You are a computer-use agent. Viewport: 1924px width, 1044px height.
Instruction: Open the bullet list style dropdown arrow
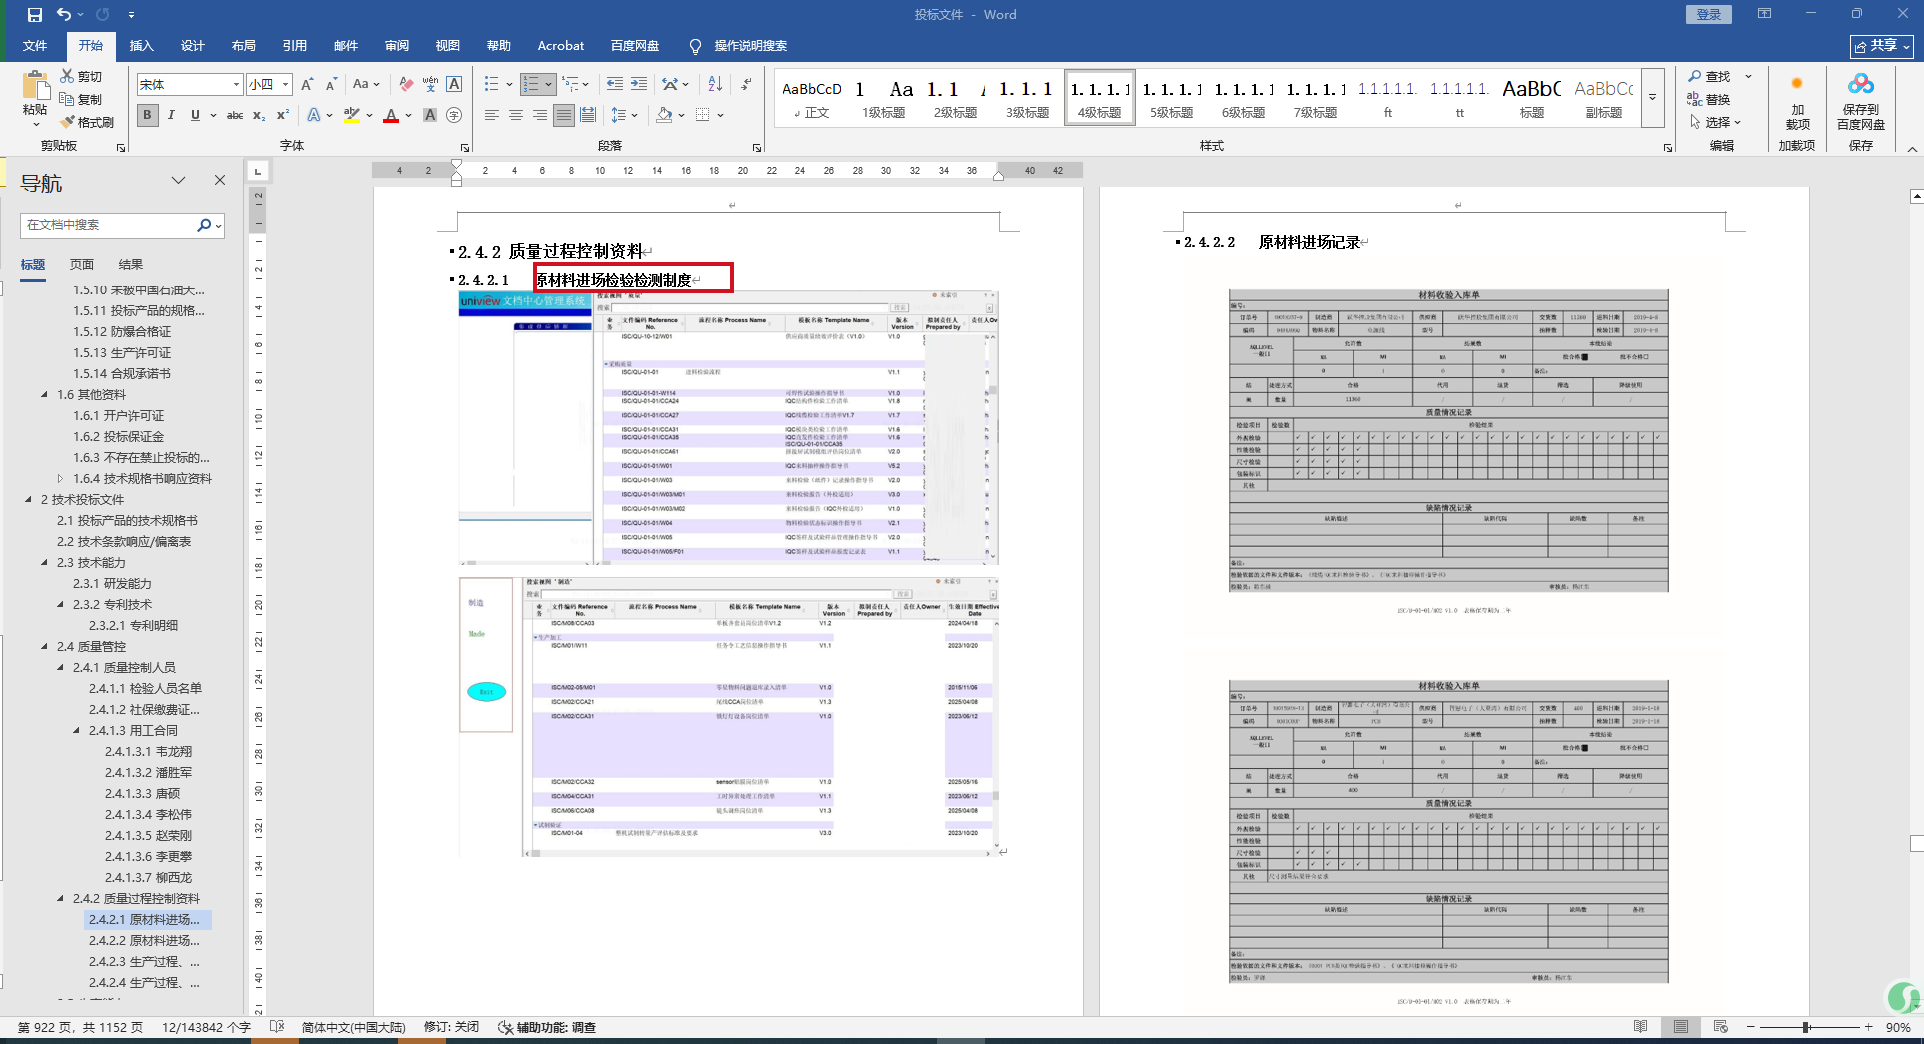tap(509, 84)
